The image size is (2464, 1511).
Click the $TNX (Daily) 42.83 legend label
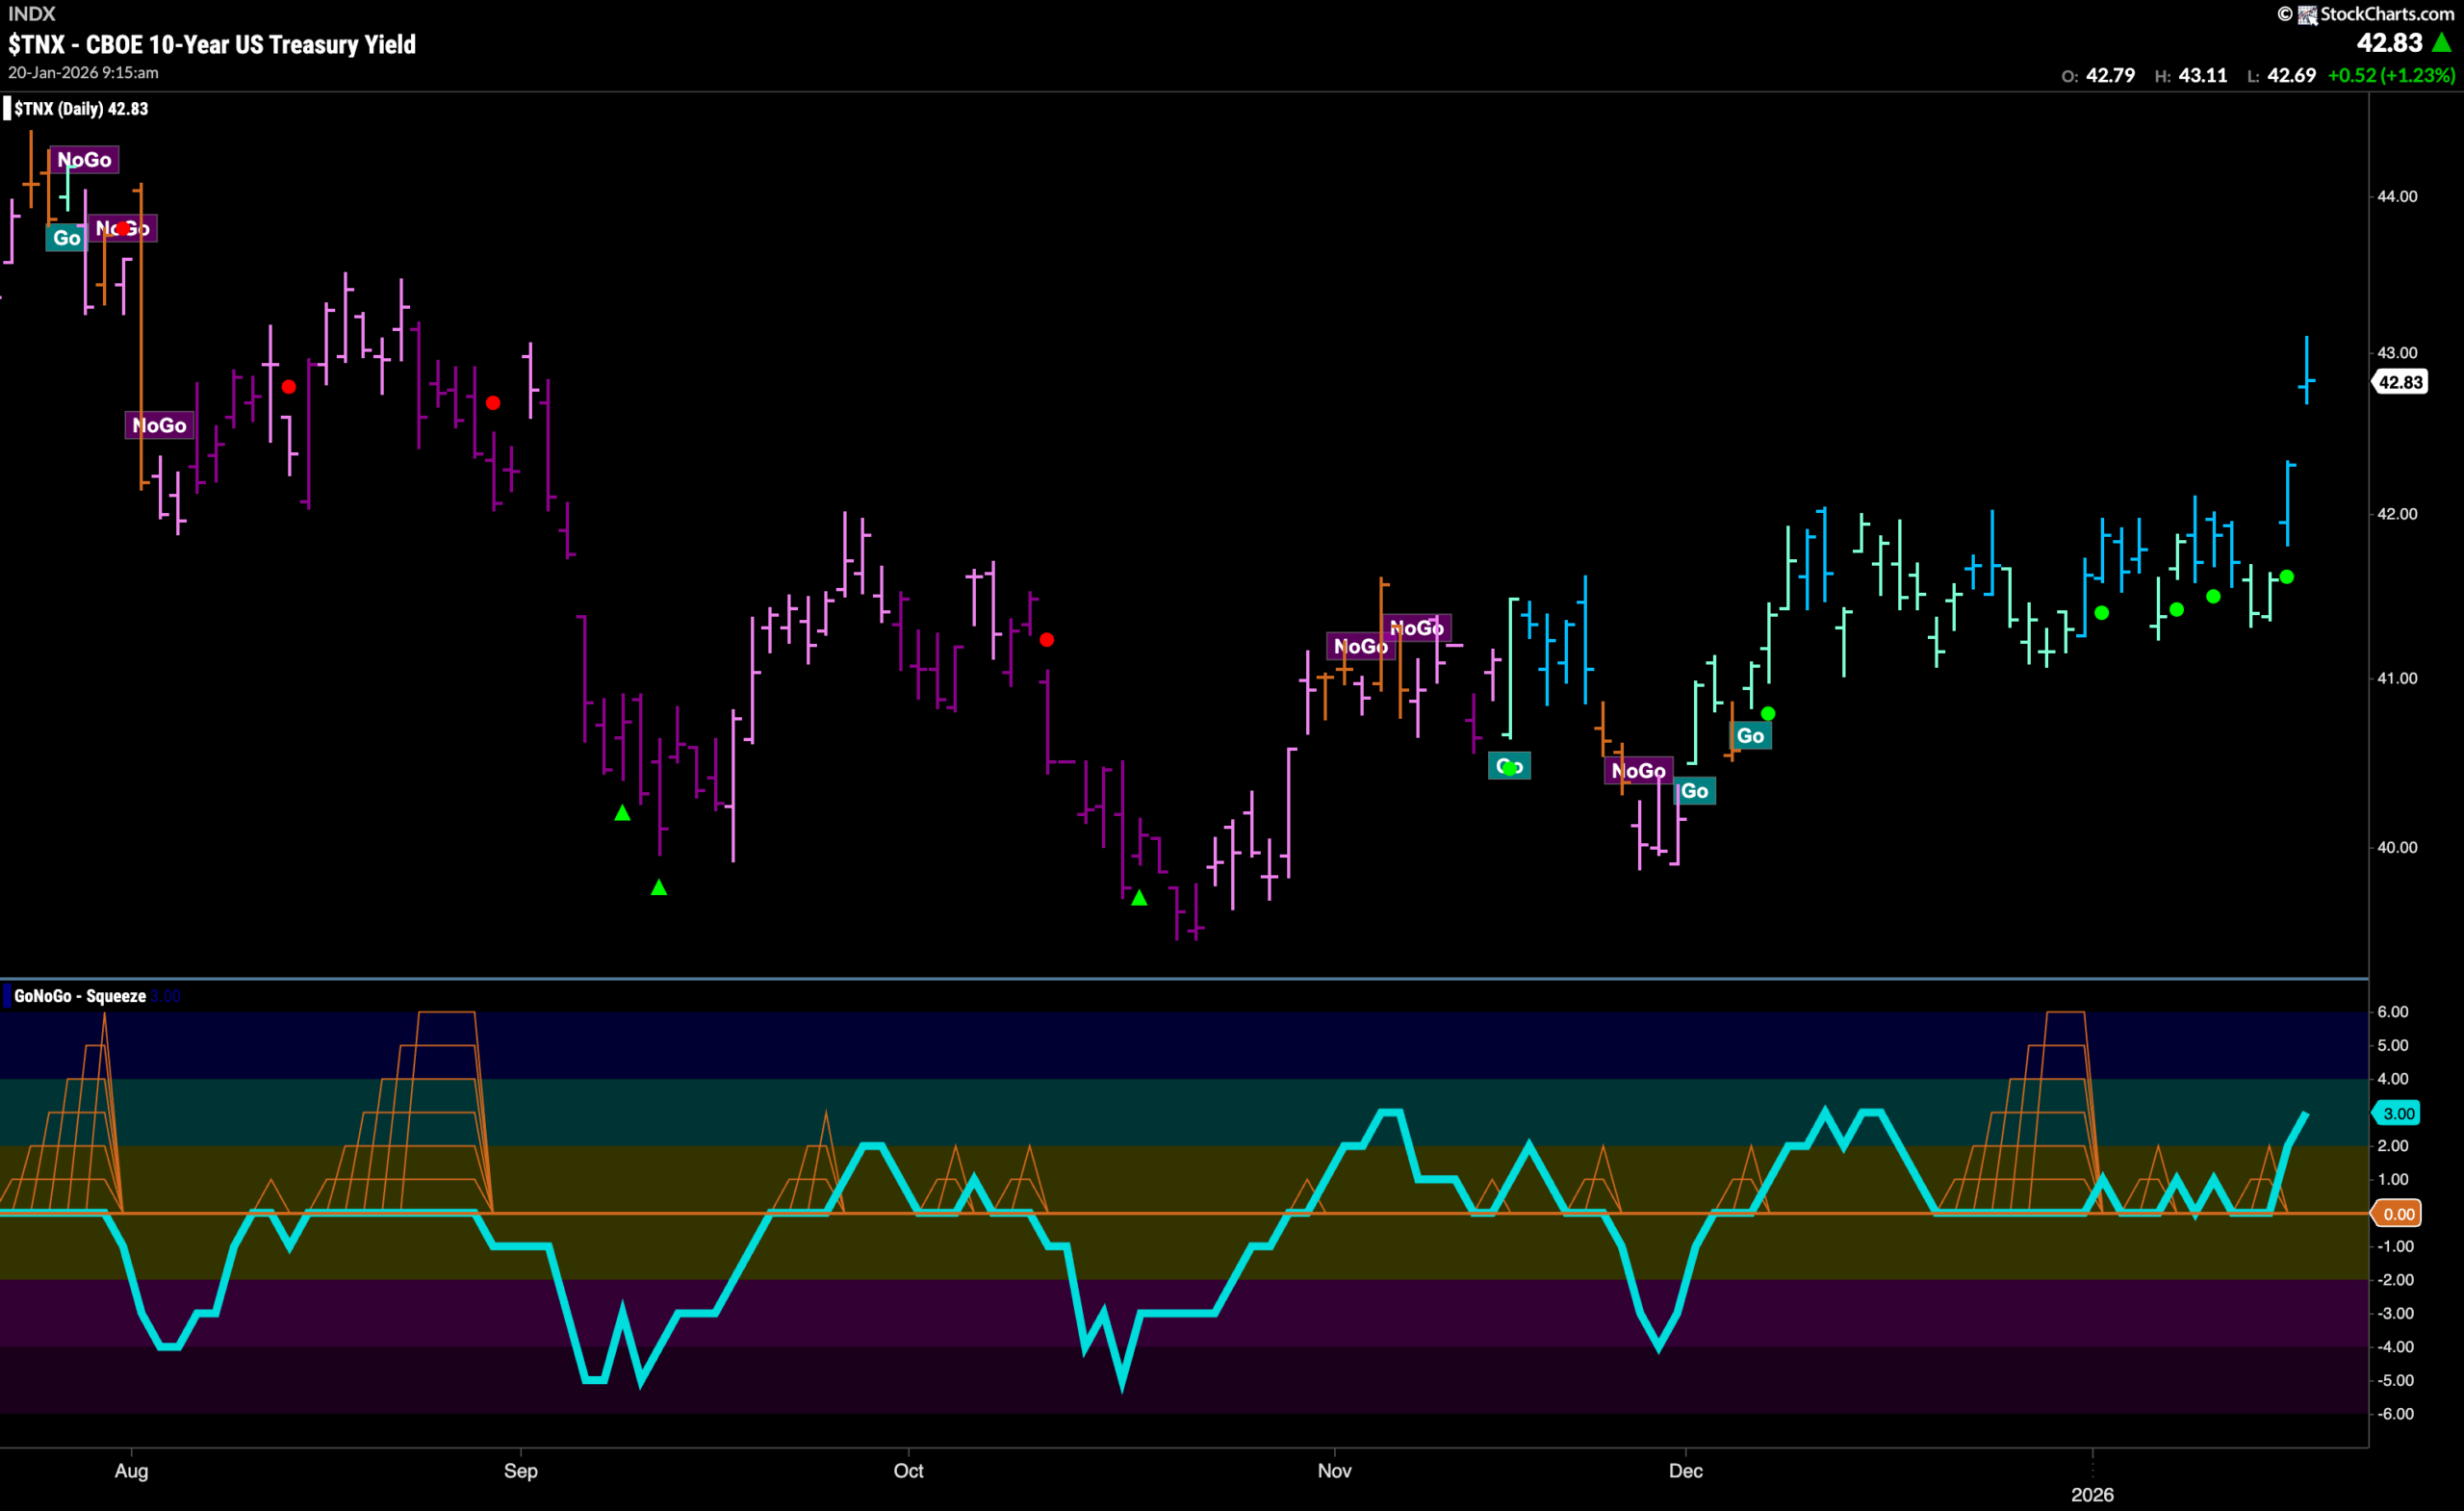81,109
